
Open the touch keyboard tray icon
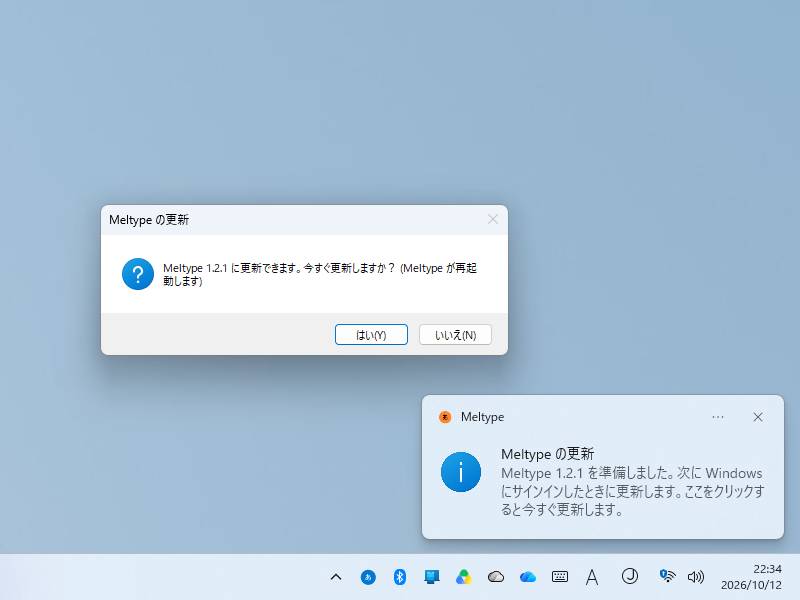560,577
